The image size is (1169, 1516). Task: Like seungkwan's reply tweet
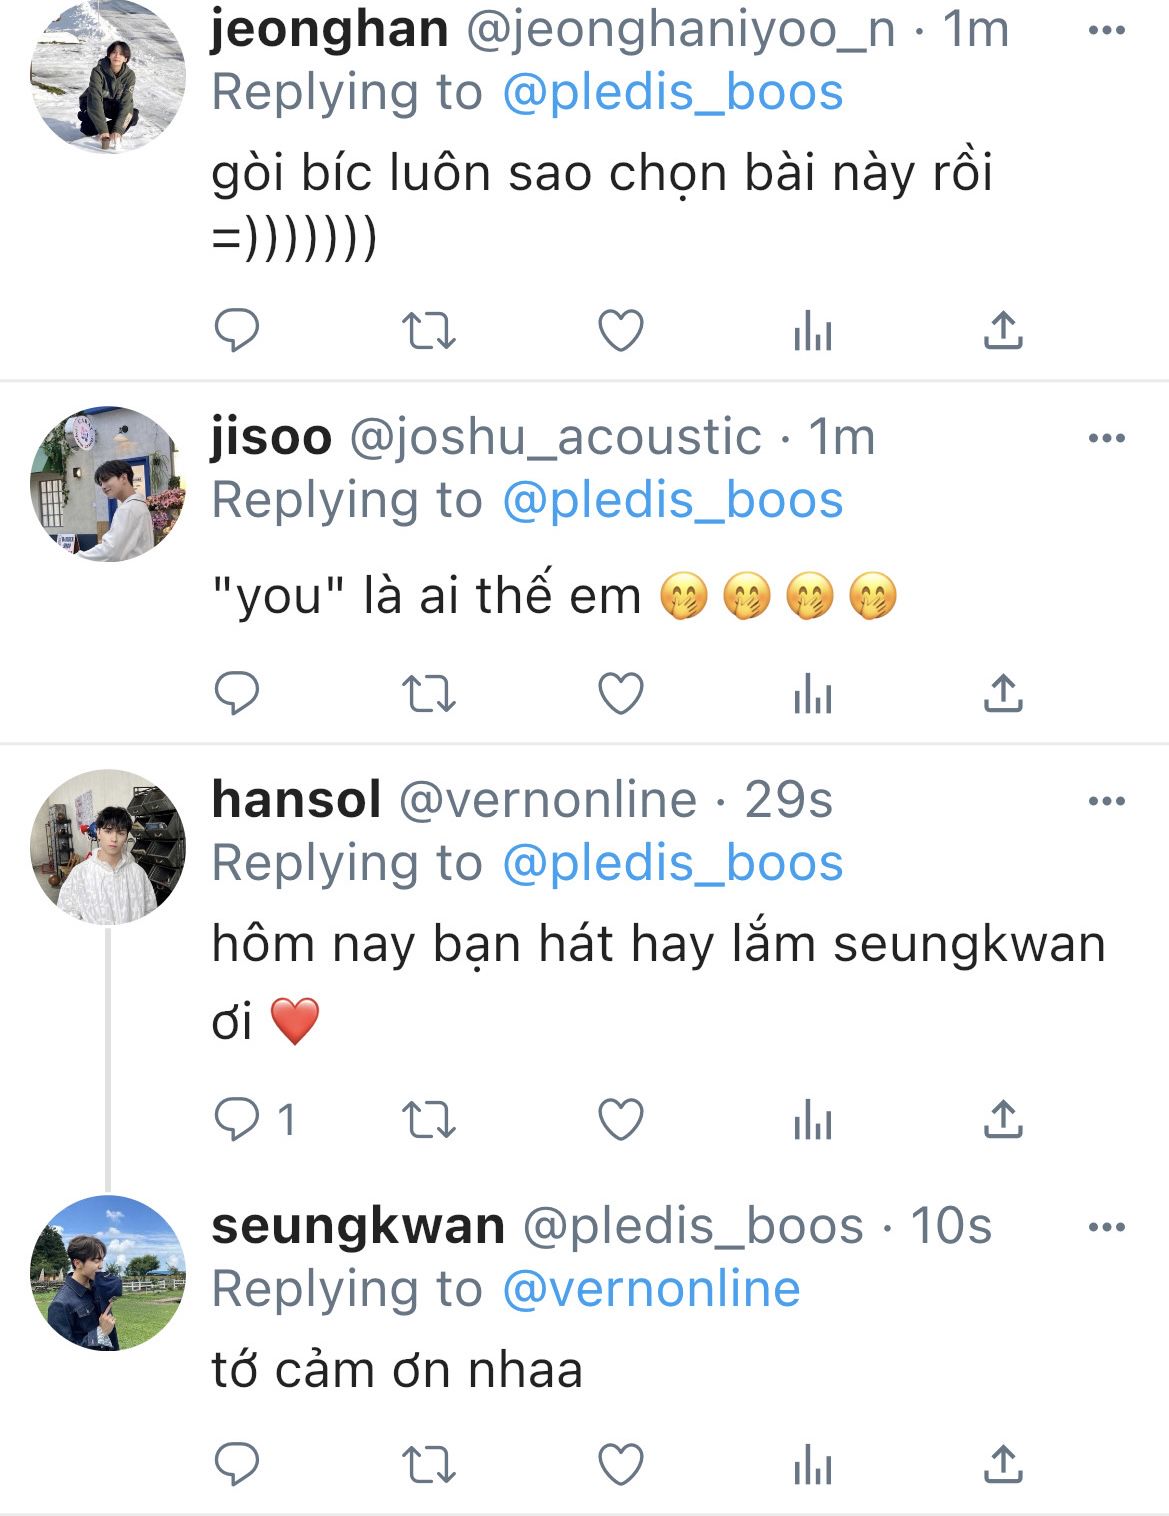620,1466
